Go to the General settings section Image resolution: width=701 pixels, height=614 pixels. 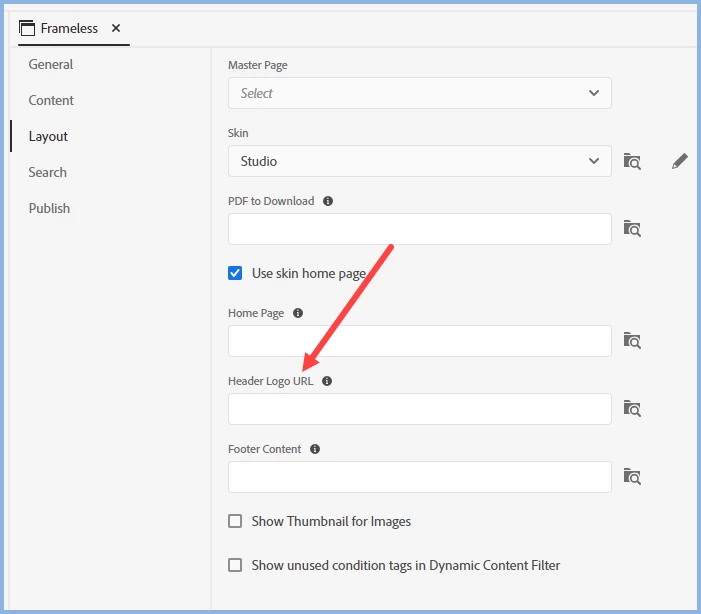click(x=51, y=64)
